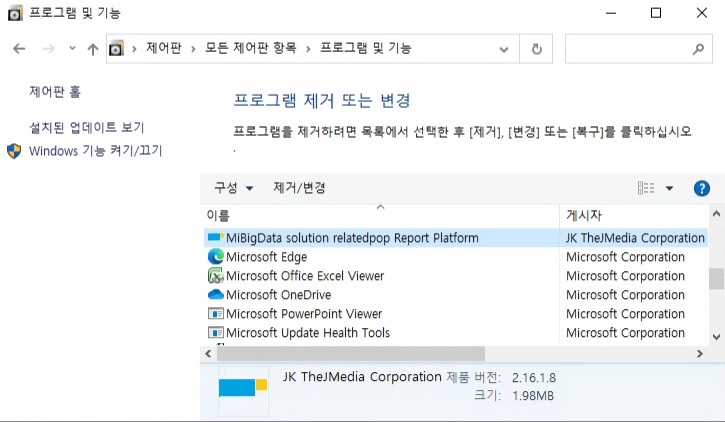
Task: Click the Control Panel icon in address bar
Action: click(117, 48)
